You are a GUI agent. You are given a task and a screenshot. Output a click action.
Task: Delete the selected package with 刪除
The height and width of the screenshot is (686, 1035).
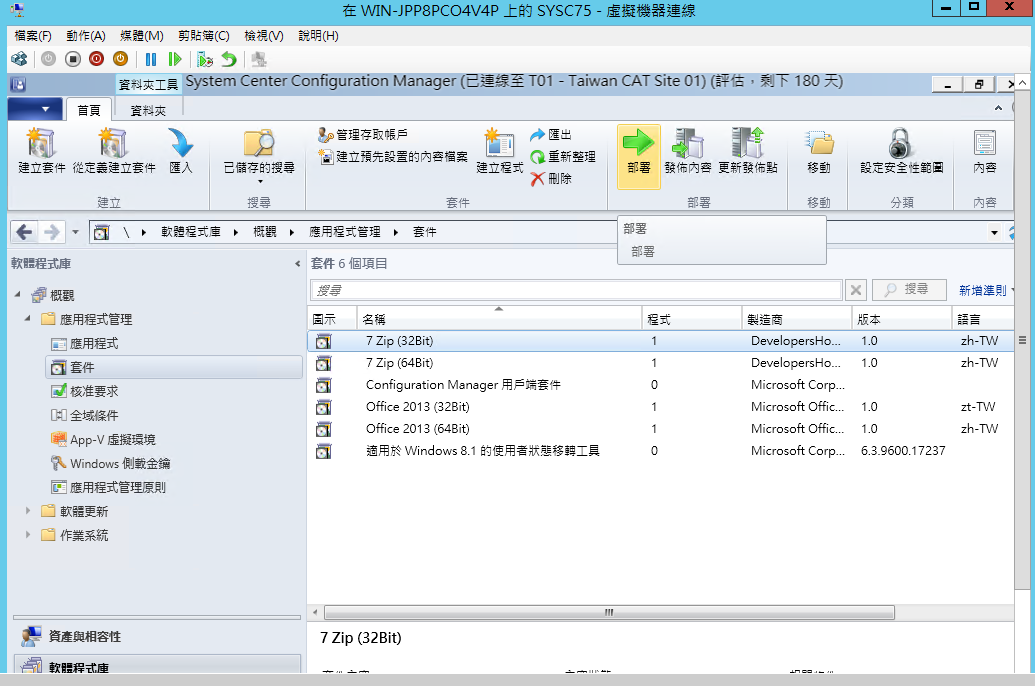(551, 178)
